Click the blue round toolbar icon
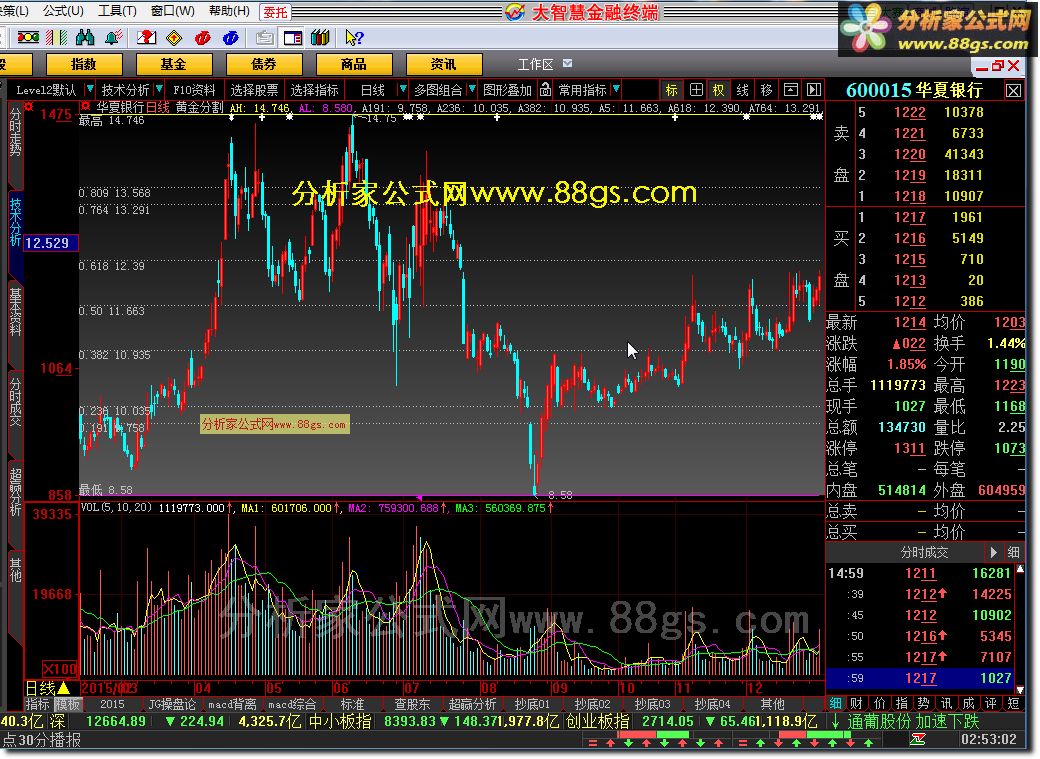The image size is (1040, 759). (x=230, y=38)
